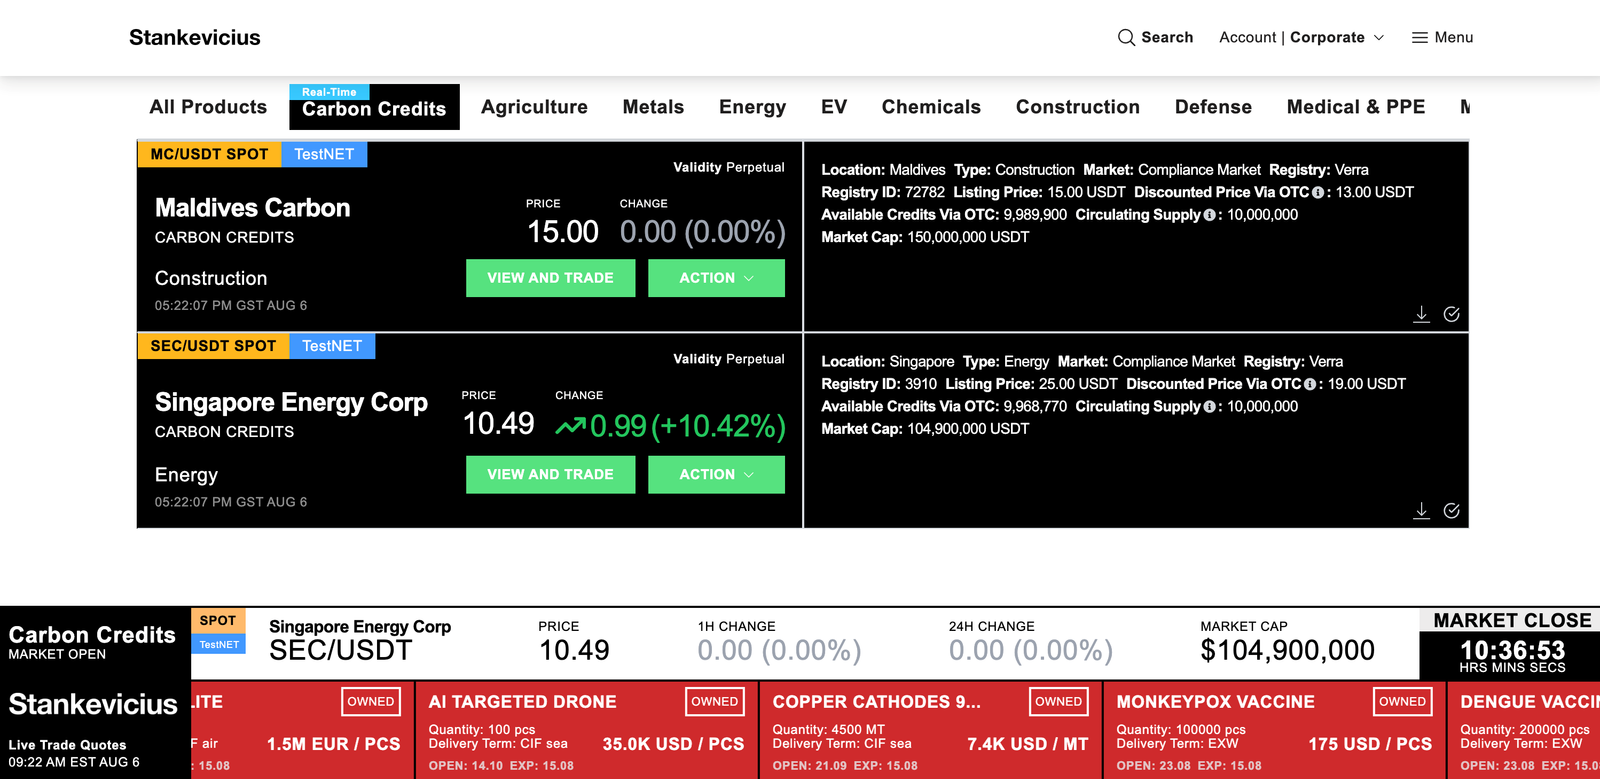
Task: Click Singapore Market Cap 104,900,000 USDT
Action: [x=925, y=429]
